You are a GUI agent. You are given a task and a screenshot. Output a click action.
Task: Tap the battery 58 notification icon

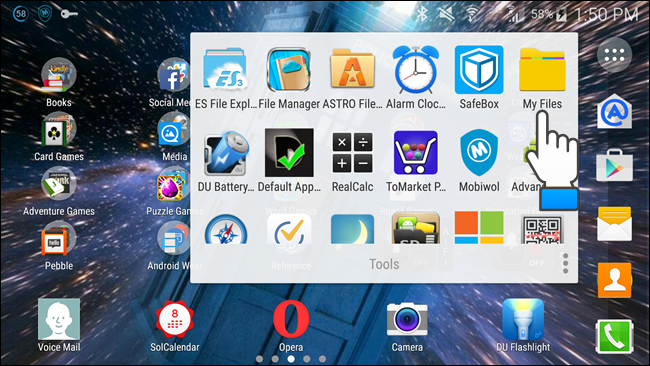coord(20,14)
